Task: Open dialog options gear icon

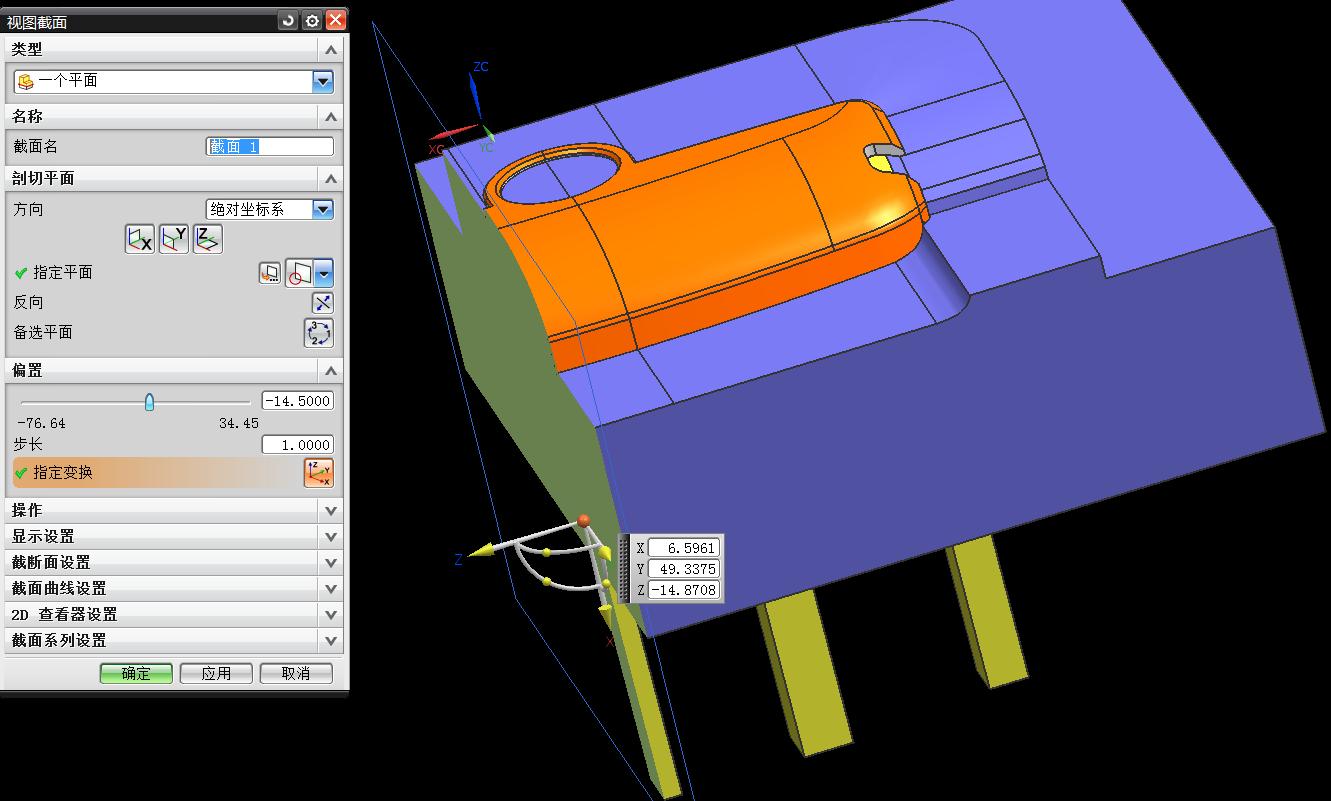Action: tap(312, 20)
